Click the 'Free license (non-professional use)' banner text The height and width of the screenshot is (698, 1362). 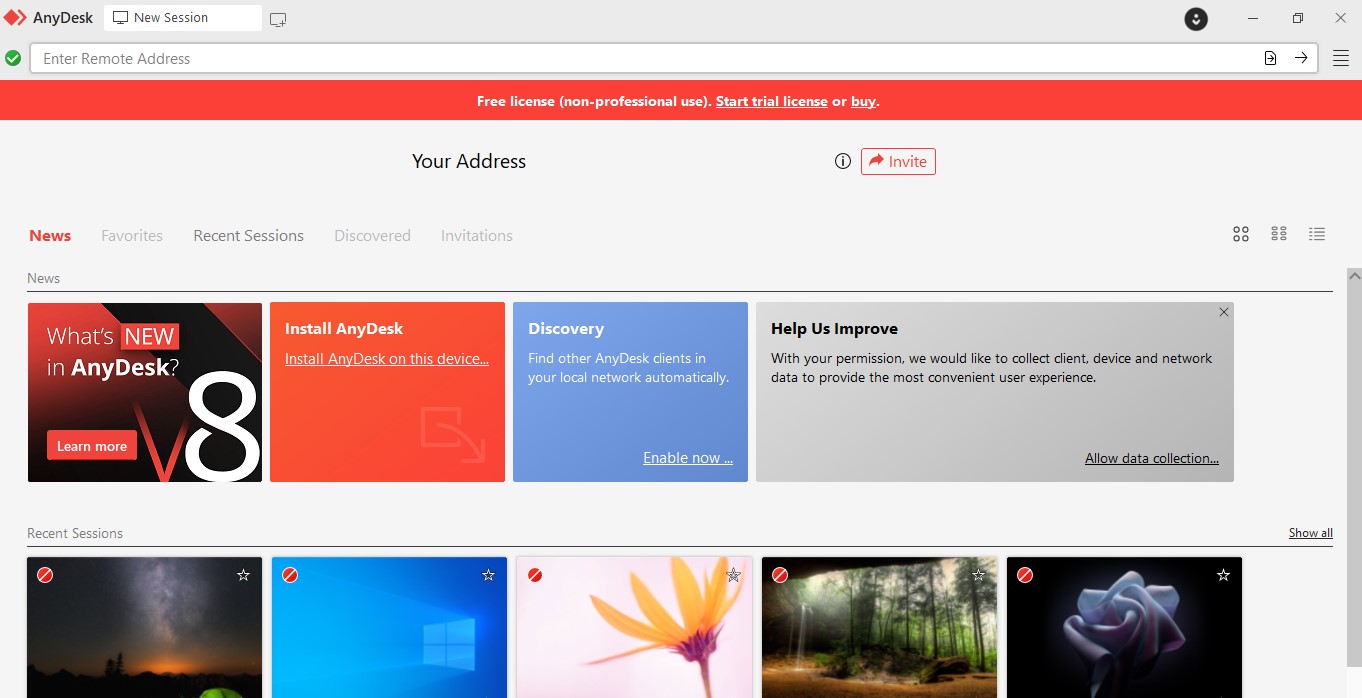point(594,101)
